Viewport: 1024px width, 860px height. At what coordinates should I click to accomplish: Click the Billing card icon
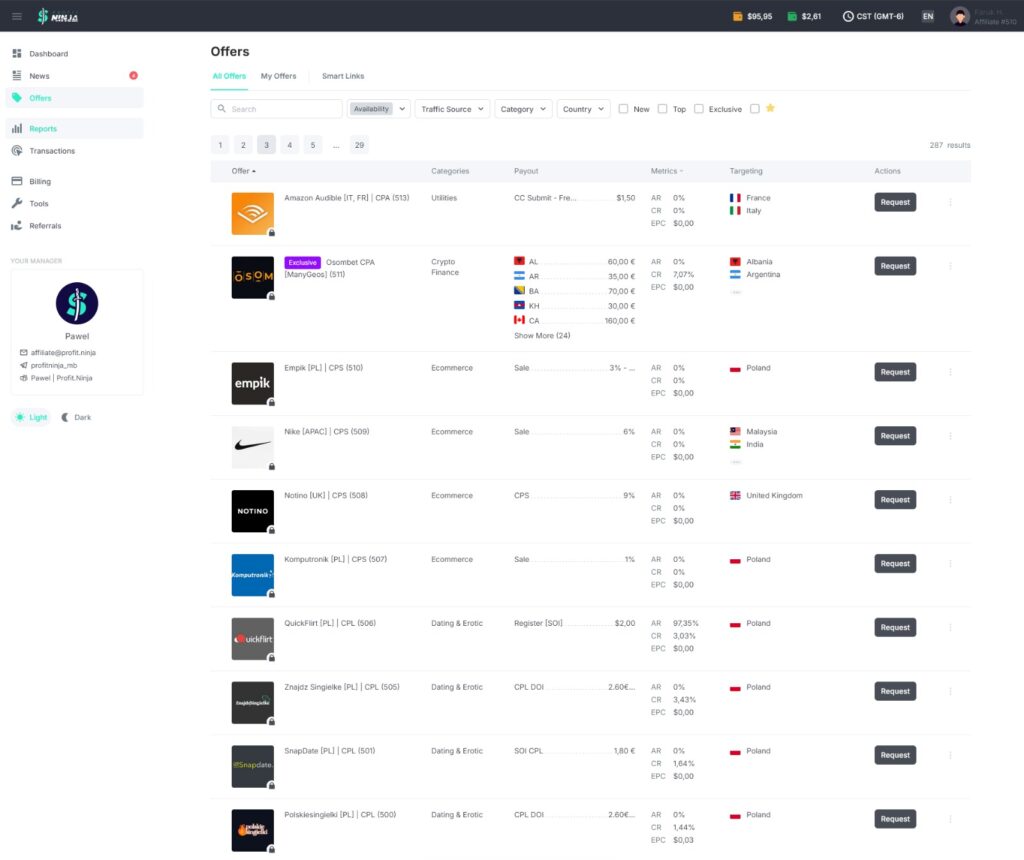point(17,182)
